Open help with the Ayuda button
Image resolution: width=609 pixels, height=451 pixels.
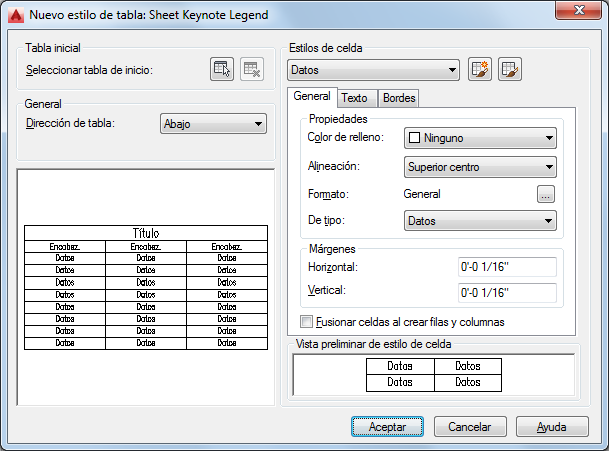tap(552, 427)
